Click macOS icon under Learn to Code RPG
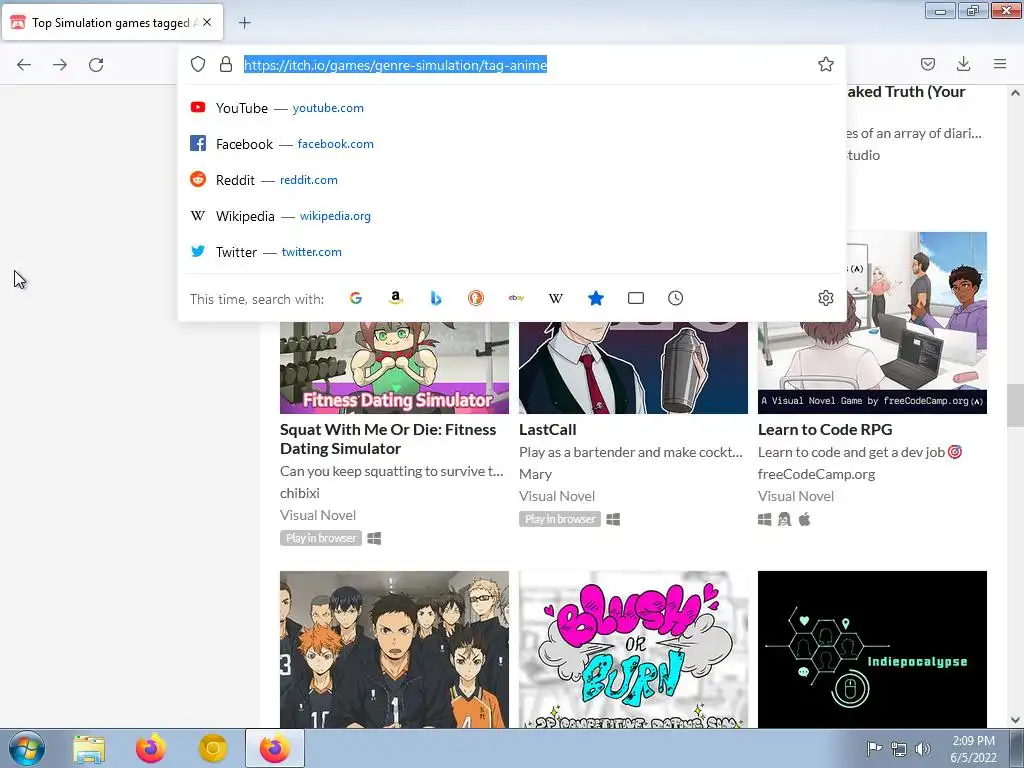Image resolution: width=1024 pixels, height=768 pixels. coord(805,519)
